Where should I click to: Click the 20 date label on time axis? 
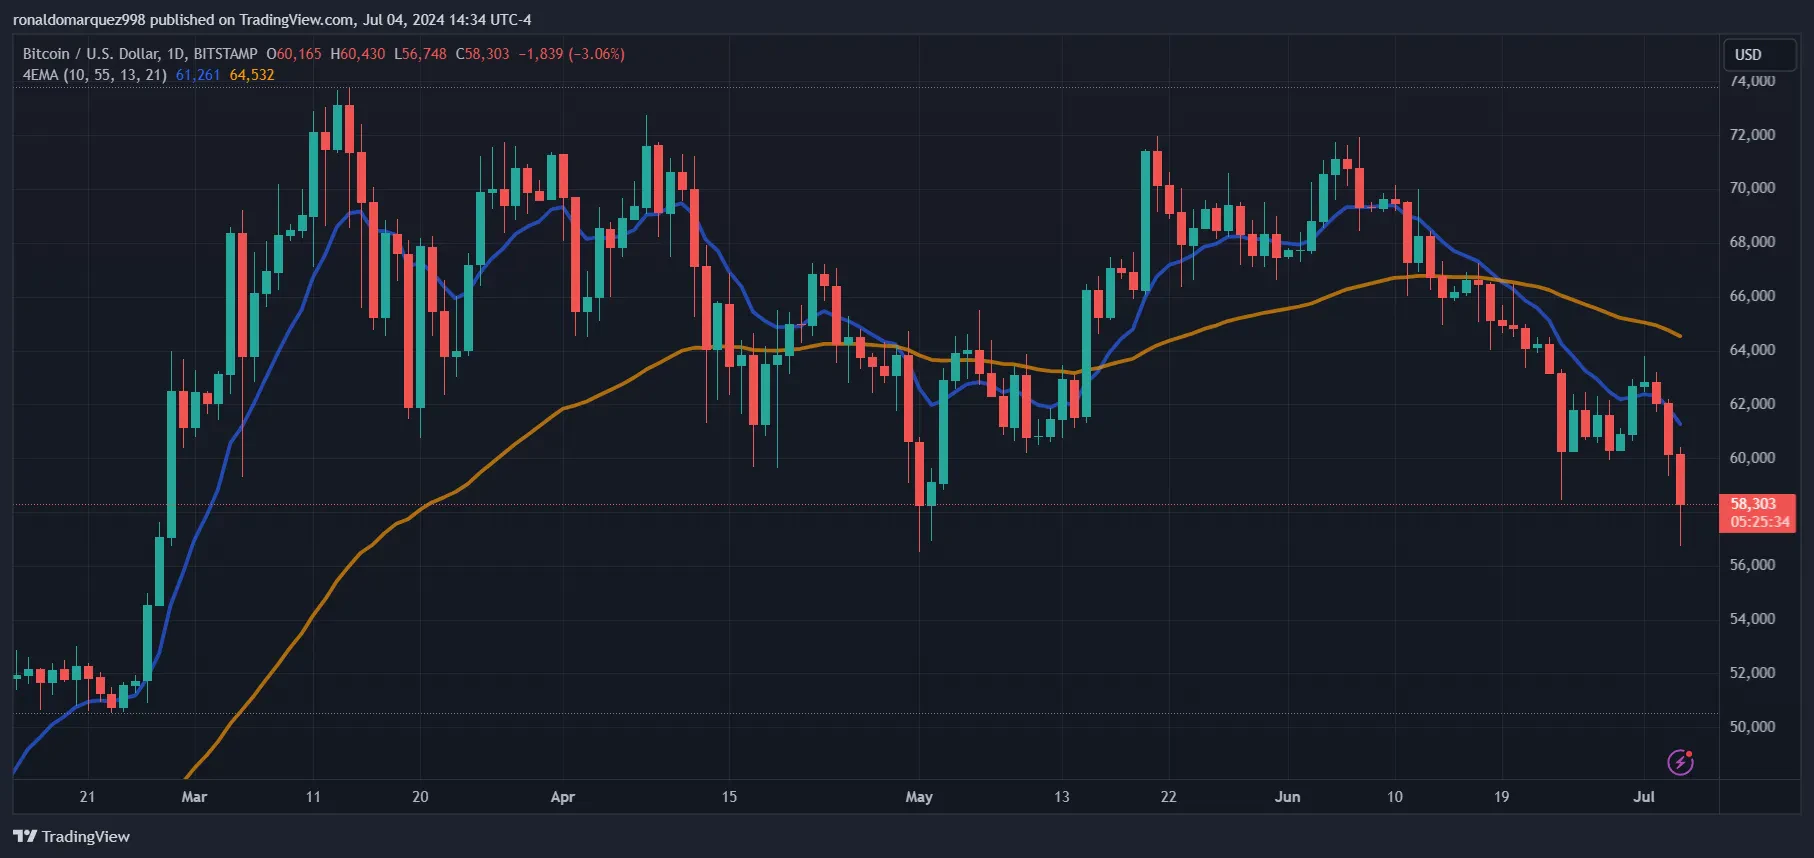coord(420,797)
